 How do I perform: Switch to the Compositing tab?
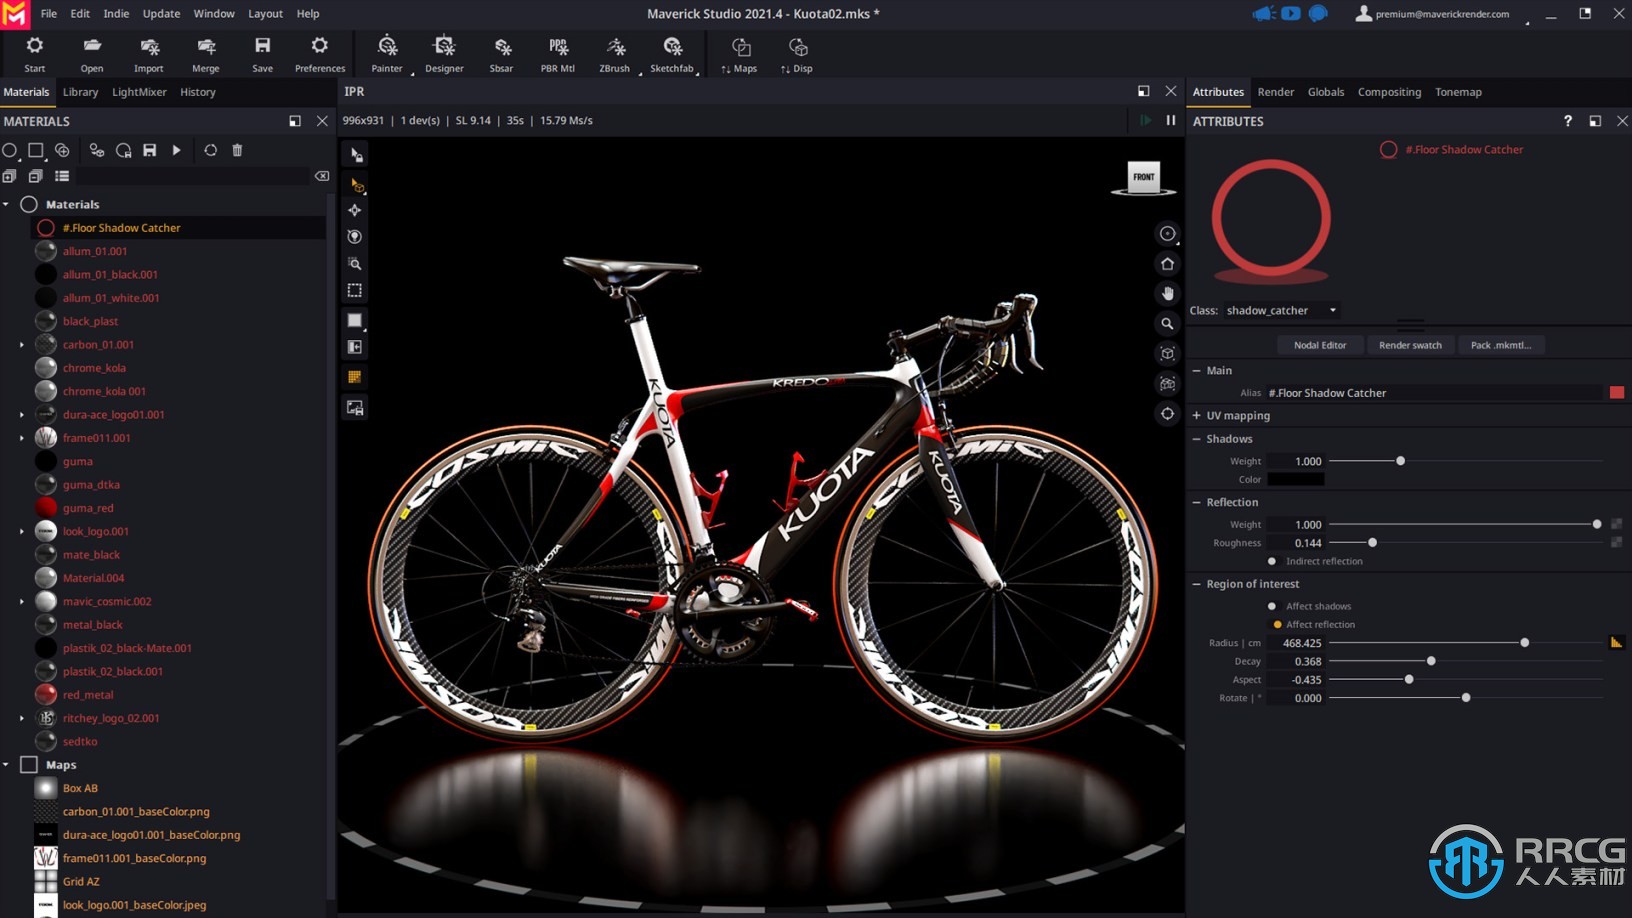click(x=1389, y=92)
